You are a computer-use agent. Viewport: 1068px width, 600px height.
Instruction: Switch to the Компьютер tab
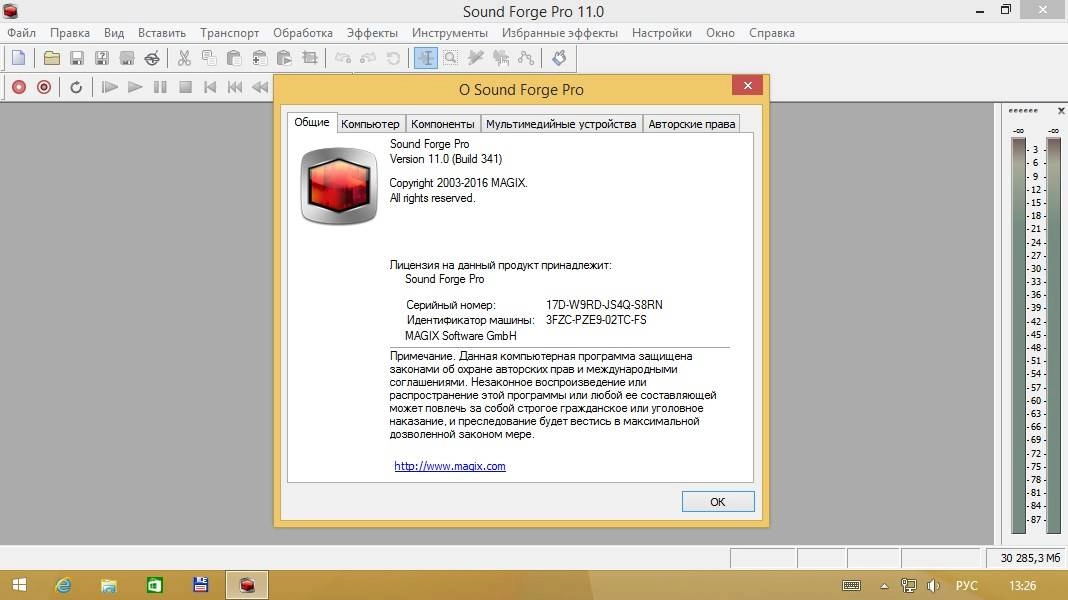click(x=371, y=124)
